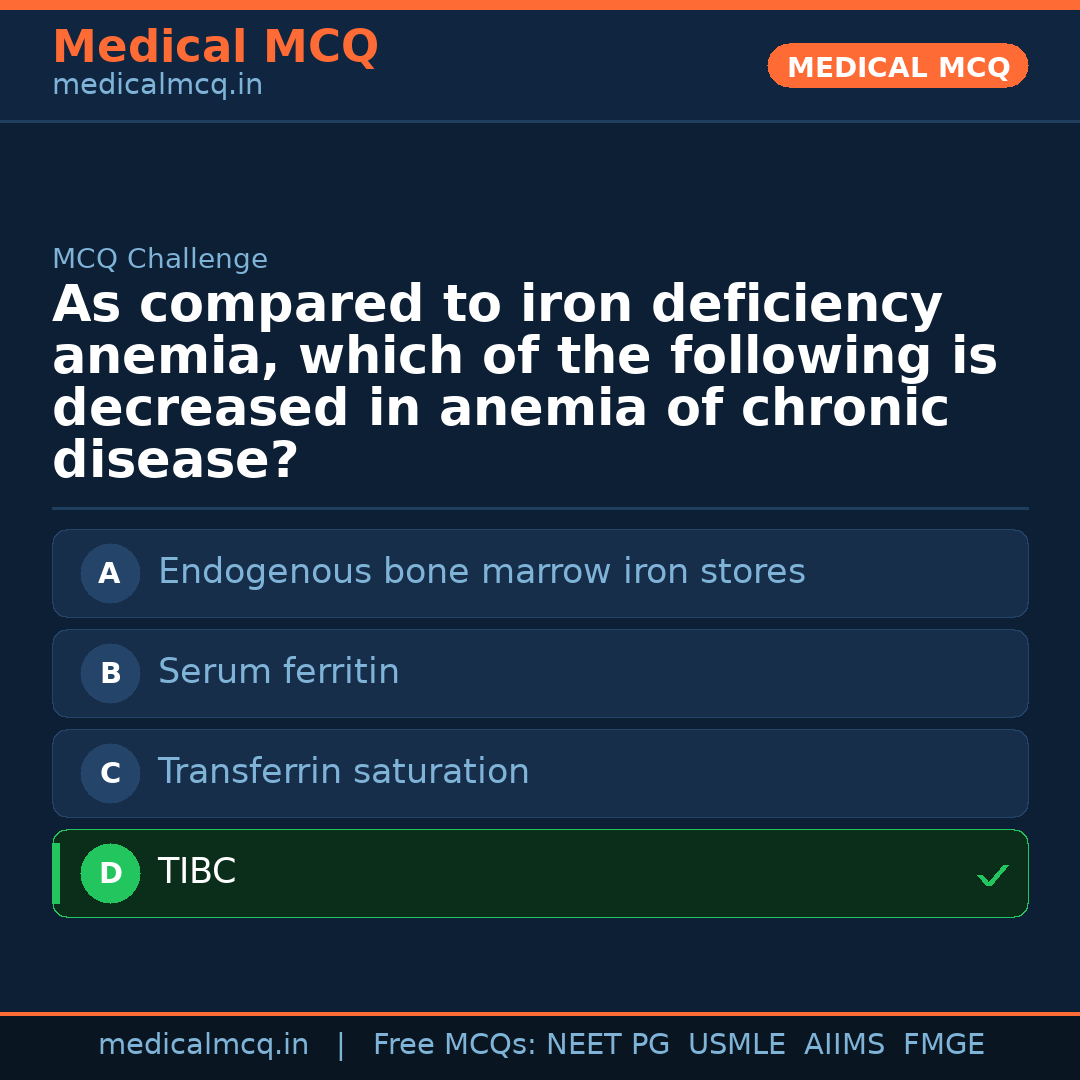
Task: Pick the Serum ferritin answer text
Action: tap(278, 672)
